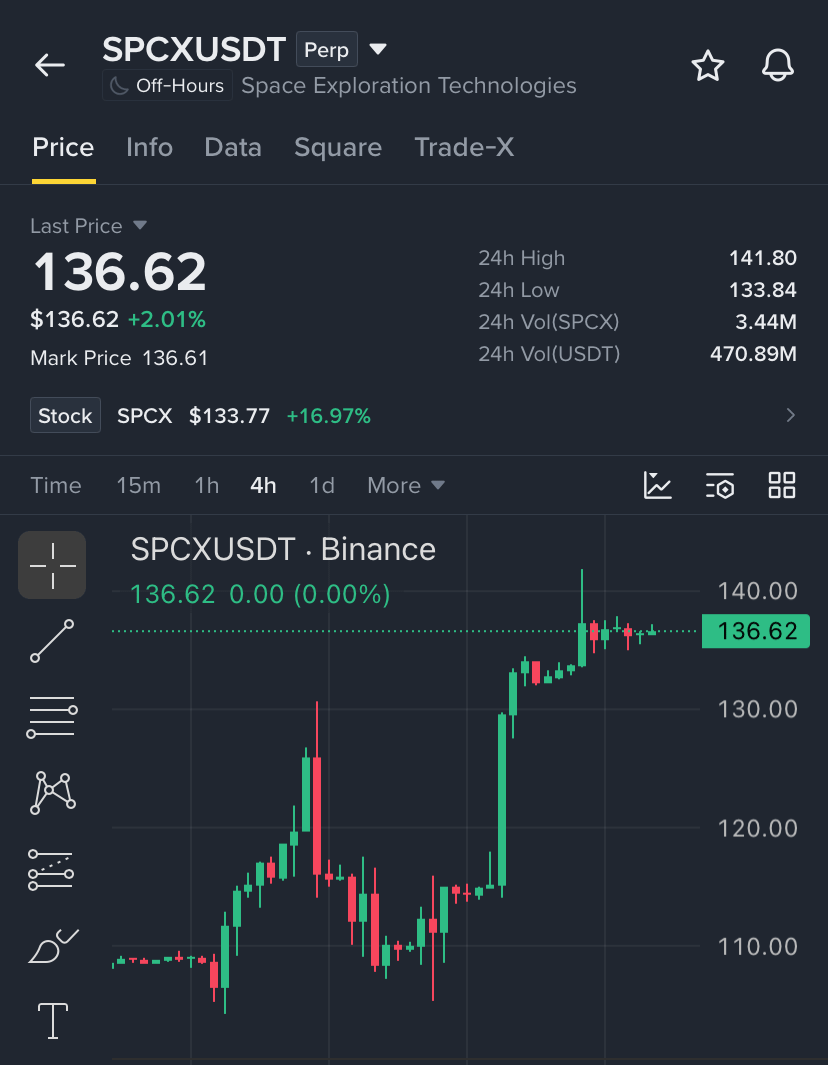Tap the 24h Vol(SPCX) value 3.44M
828x1065 pixels.
[766, 322]
